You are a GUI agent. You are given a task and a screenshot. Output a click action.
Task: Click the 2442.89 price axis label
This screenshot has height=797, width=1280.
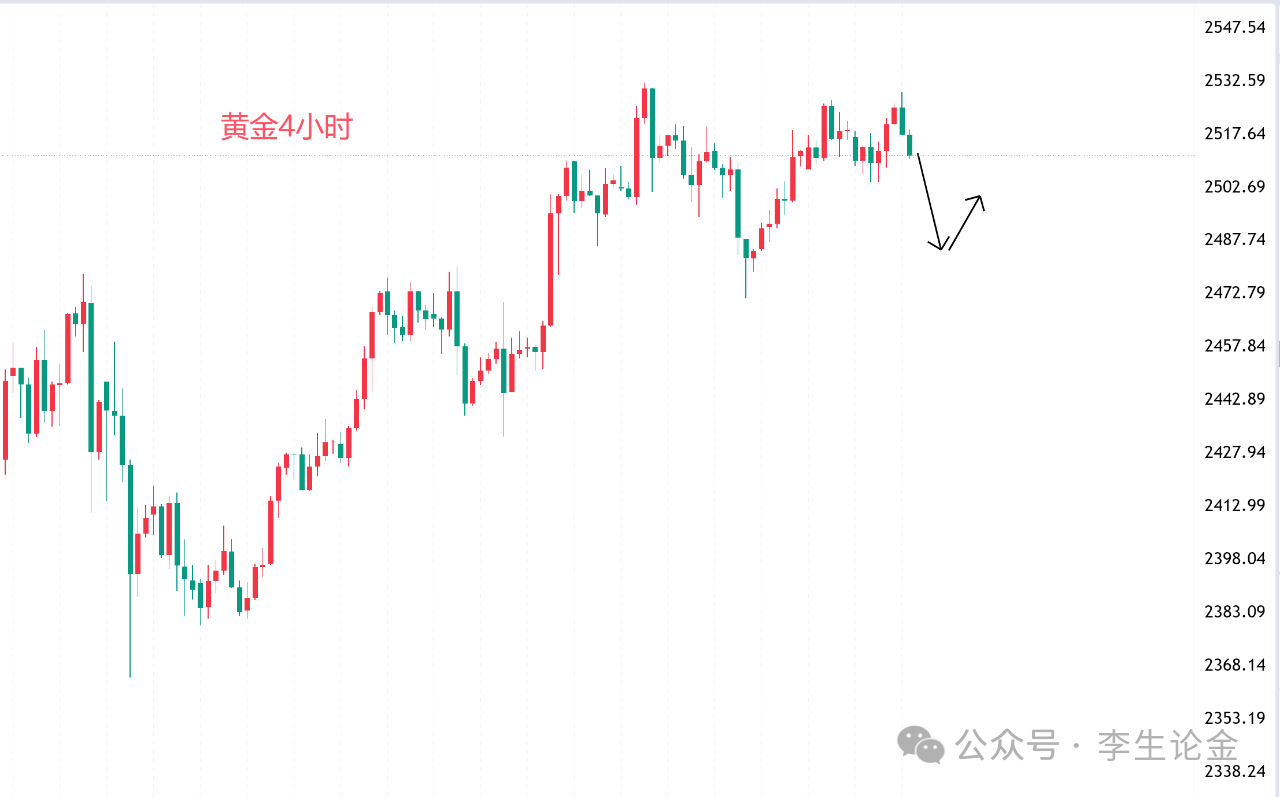[1234, 398]
